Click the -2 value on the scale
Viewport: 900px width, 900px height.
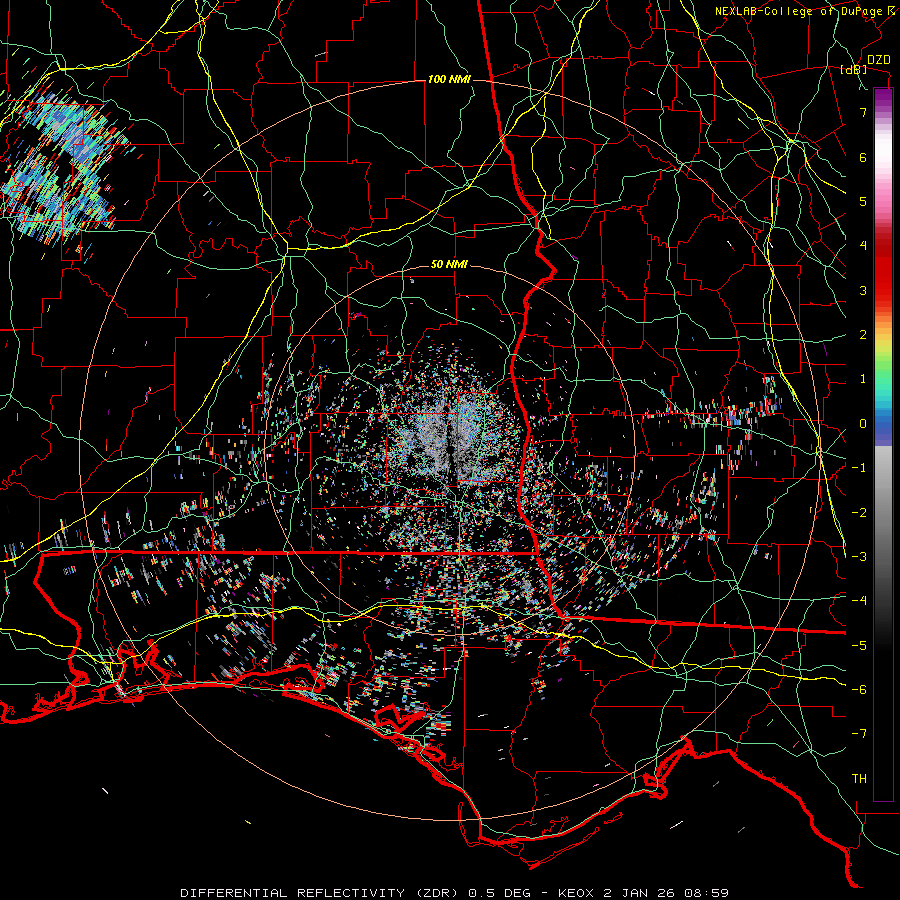coord(859,513)
